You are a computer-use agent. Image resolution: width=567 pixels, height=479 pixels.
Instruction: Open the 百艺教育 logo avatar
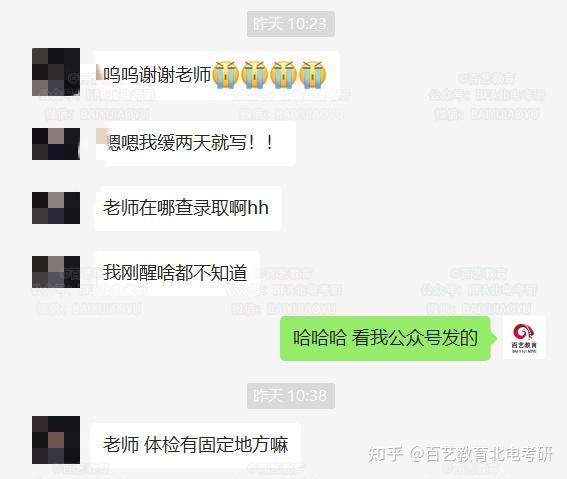[x=524, y=338]
